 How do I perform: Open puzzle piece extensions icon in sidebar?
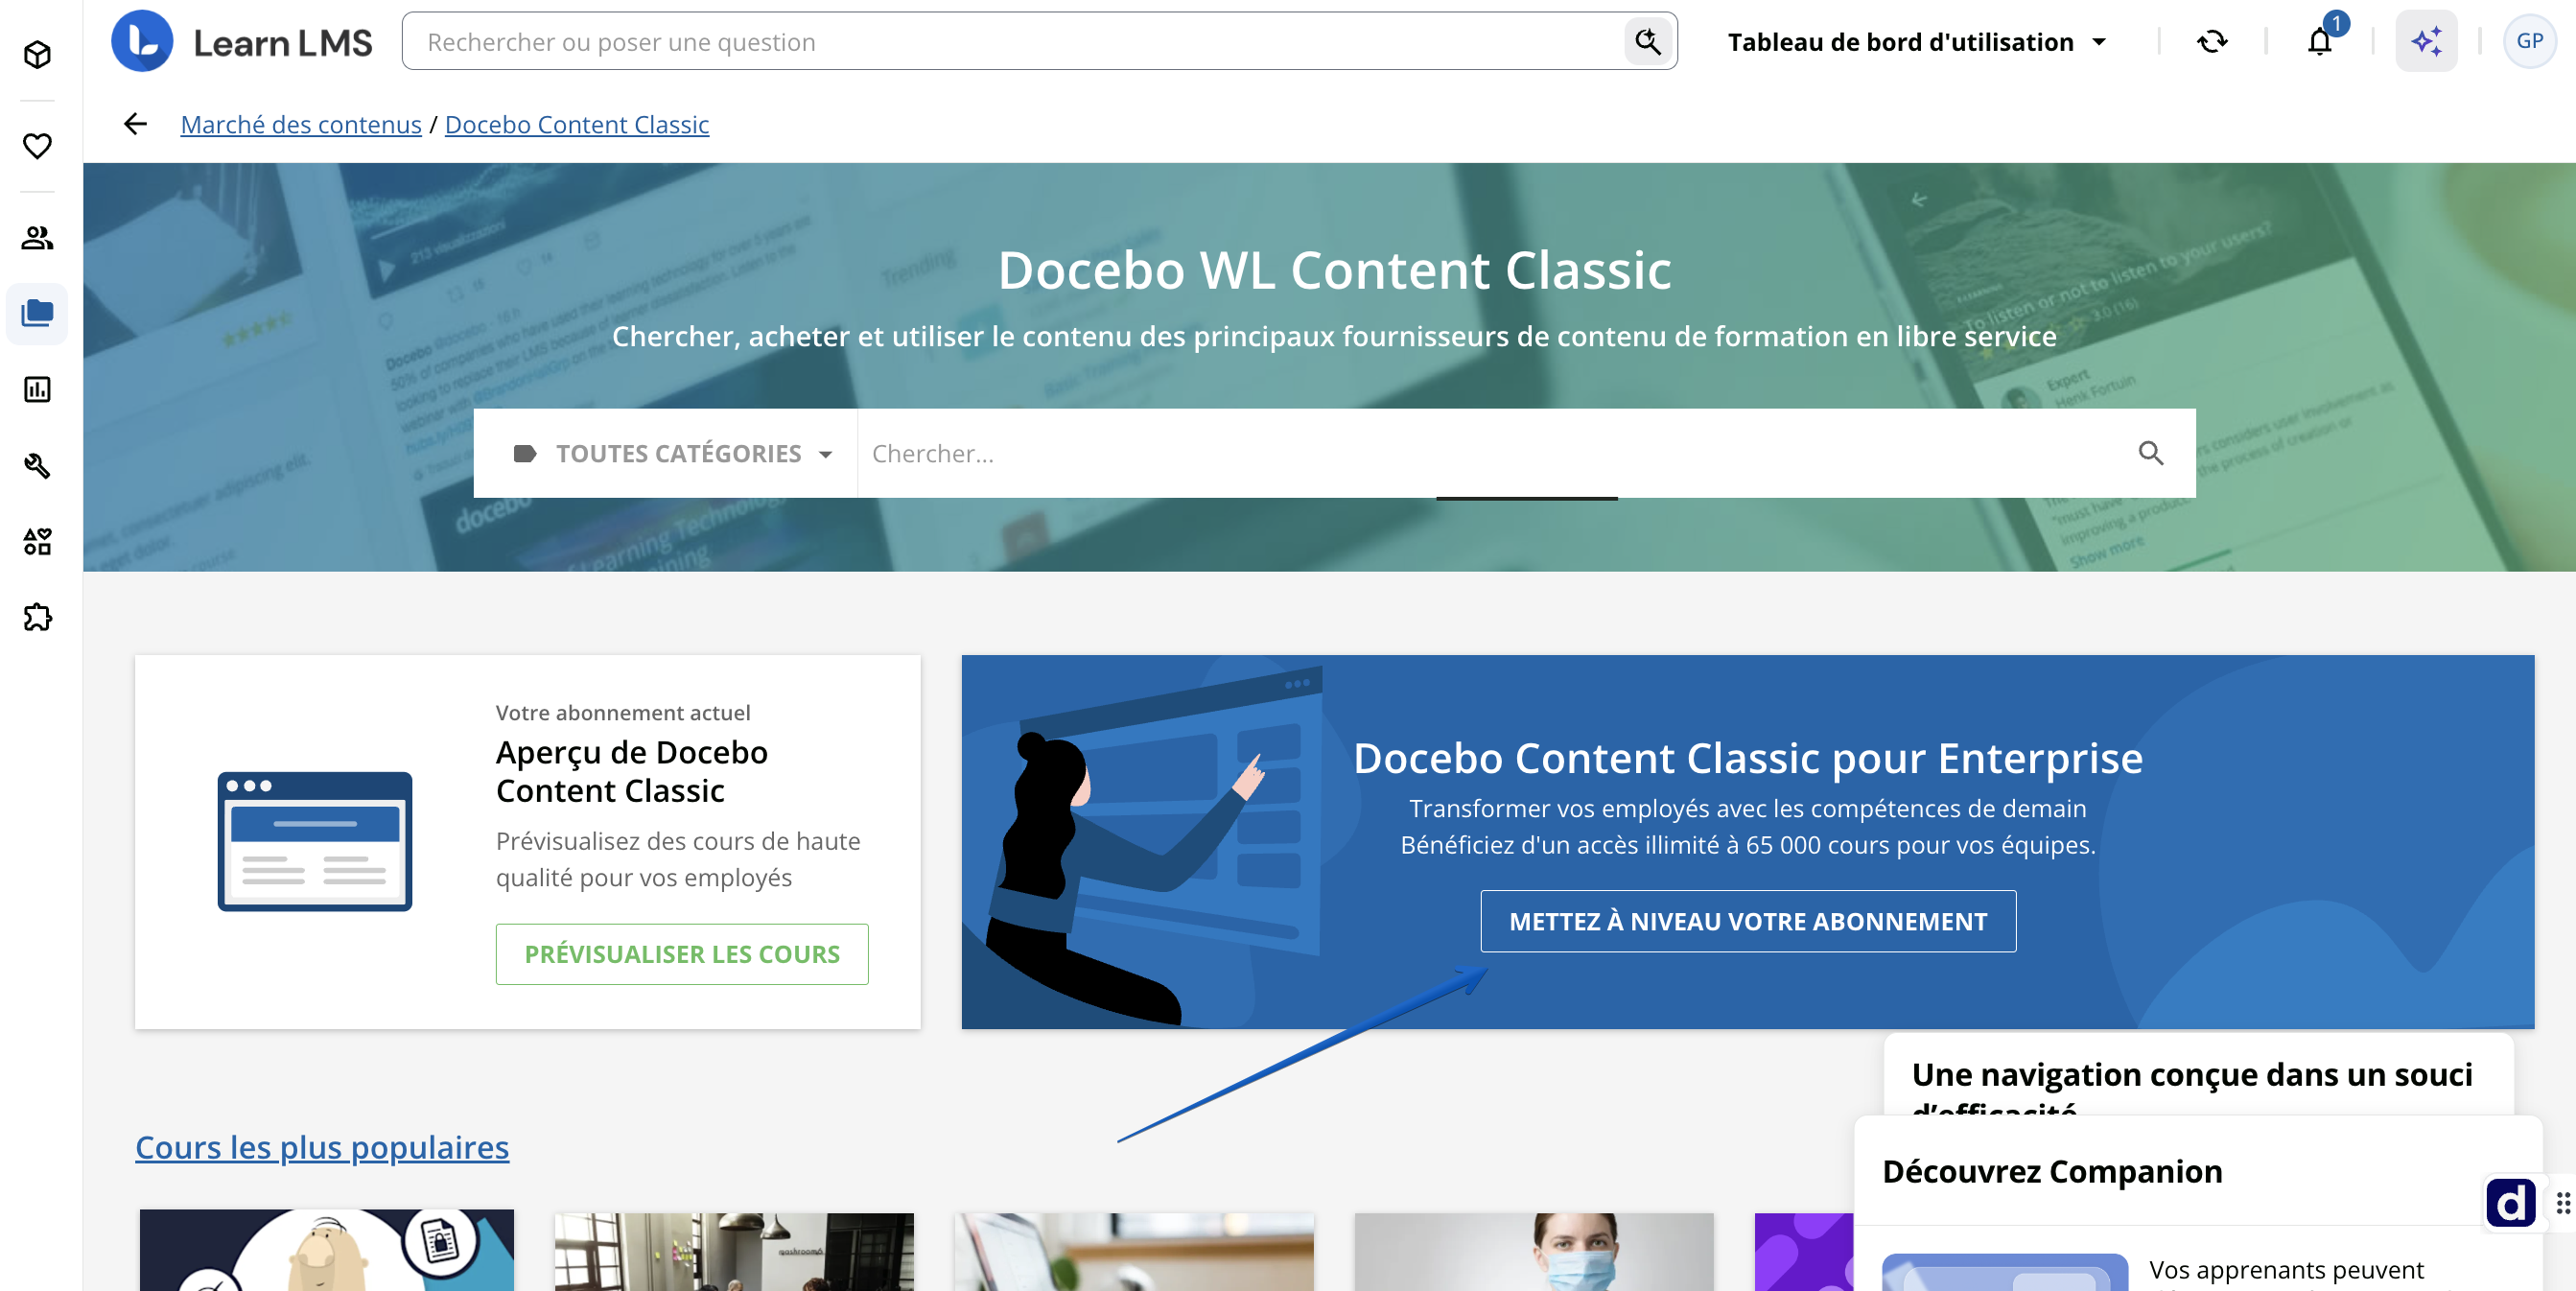click(37, 618)
